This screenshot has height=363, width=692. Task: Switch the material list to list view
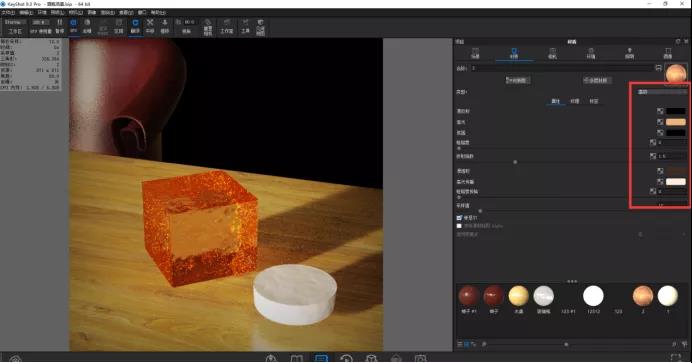[460, 344]
